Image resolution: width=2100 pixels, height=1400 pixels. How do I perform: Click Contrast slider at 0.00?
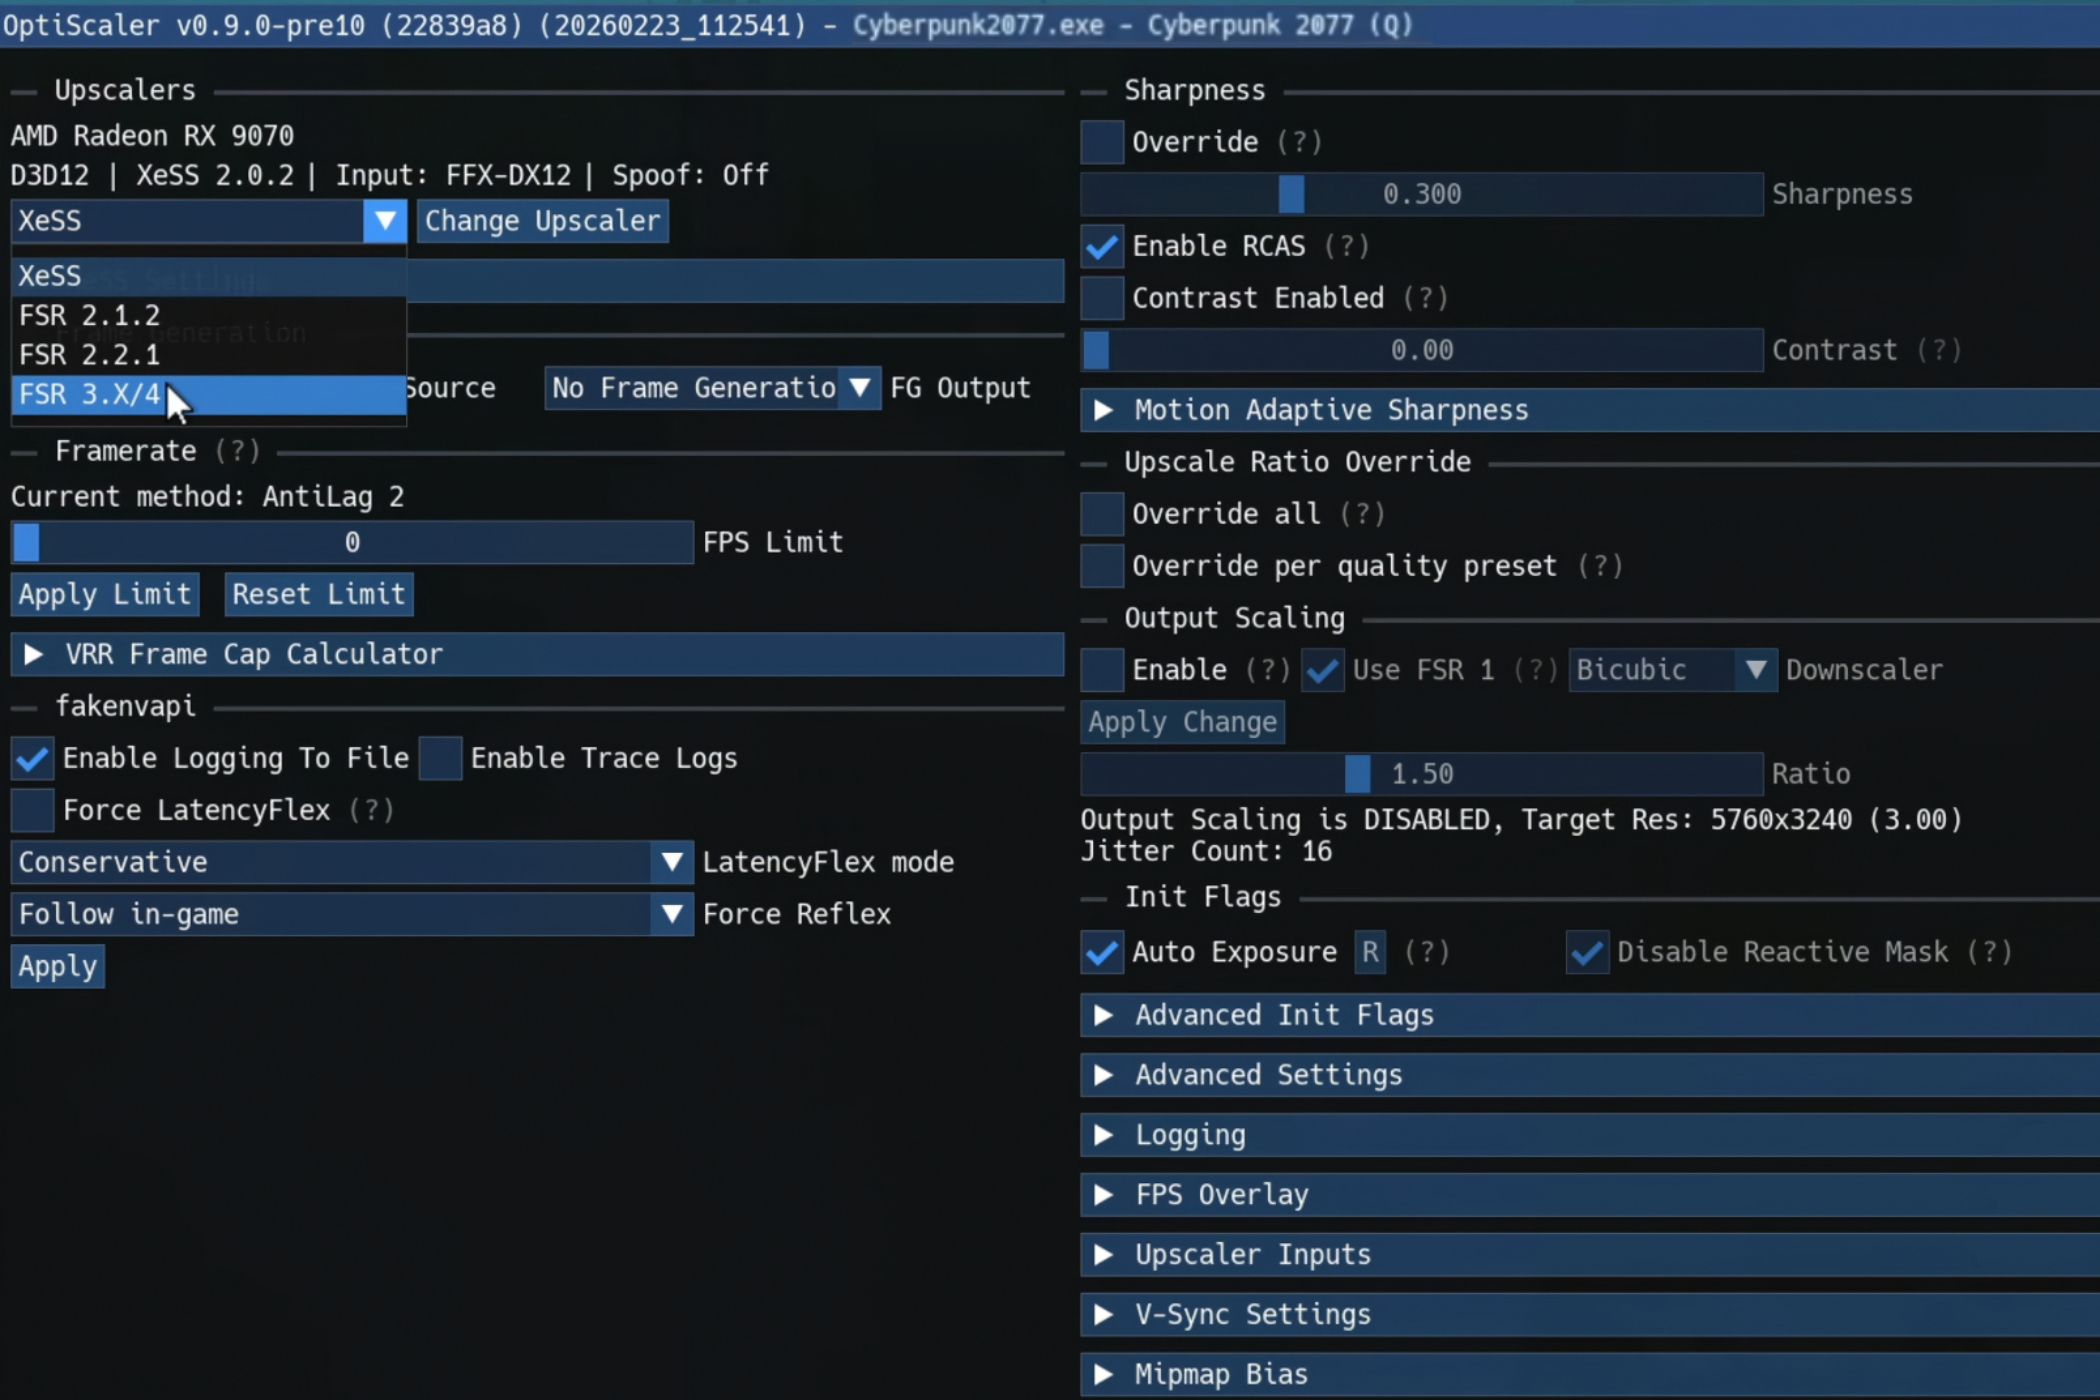coord(1421,350)
